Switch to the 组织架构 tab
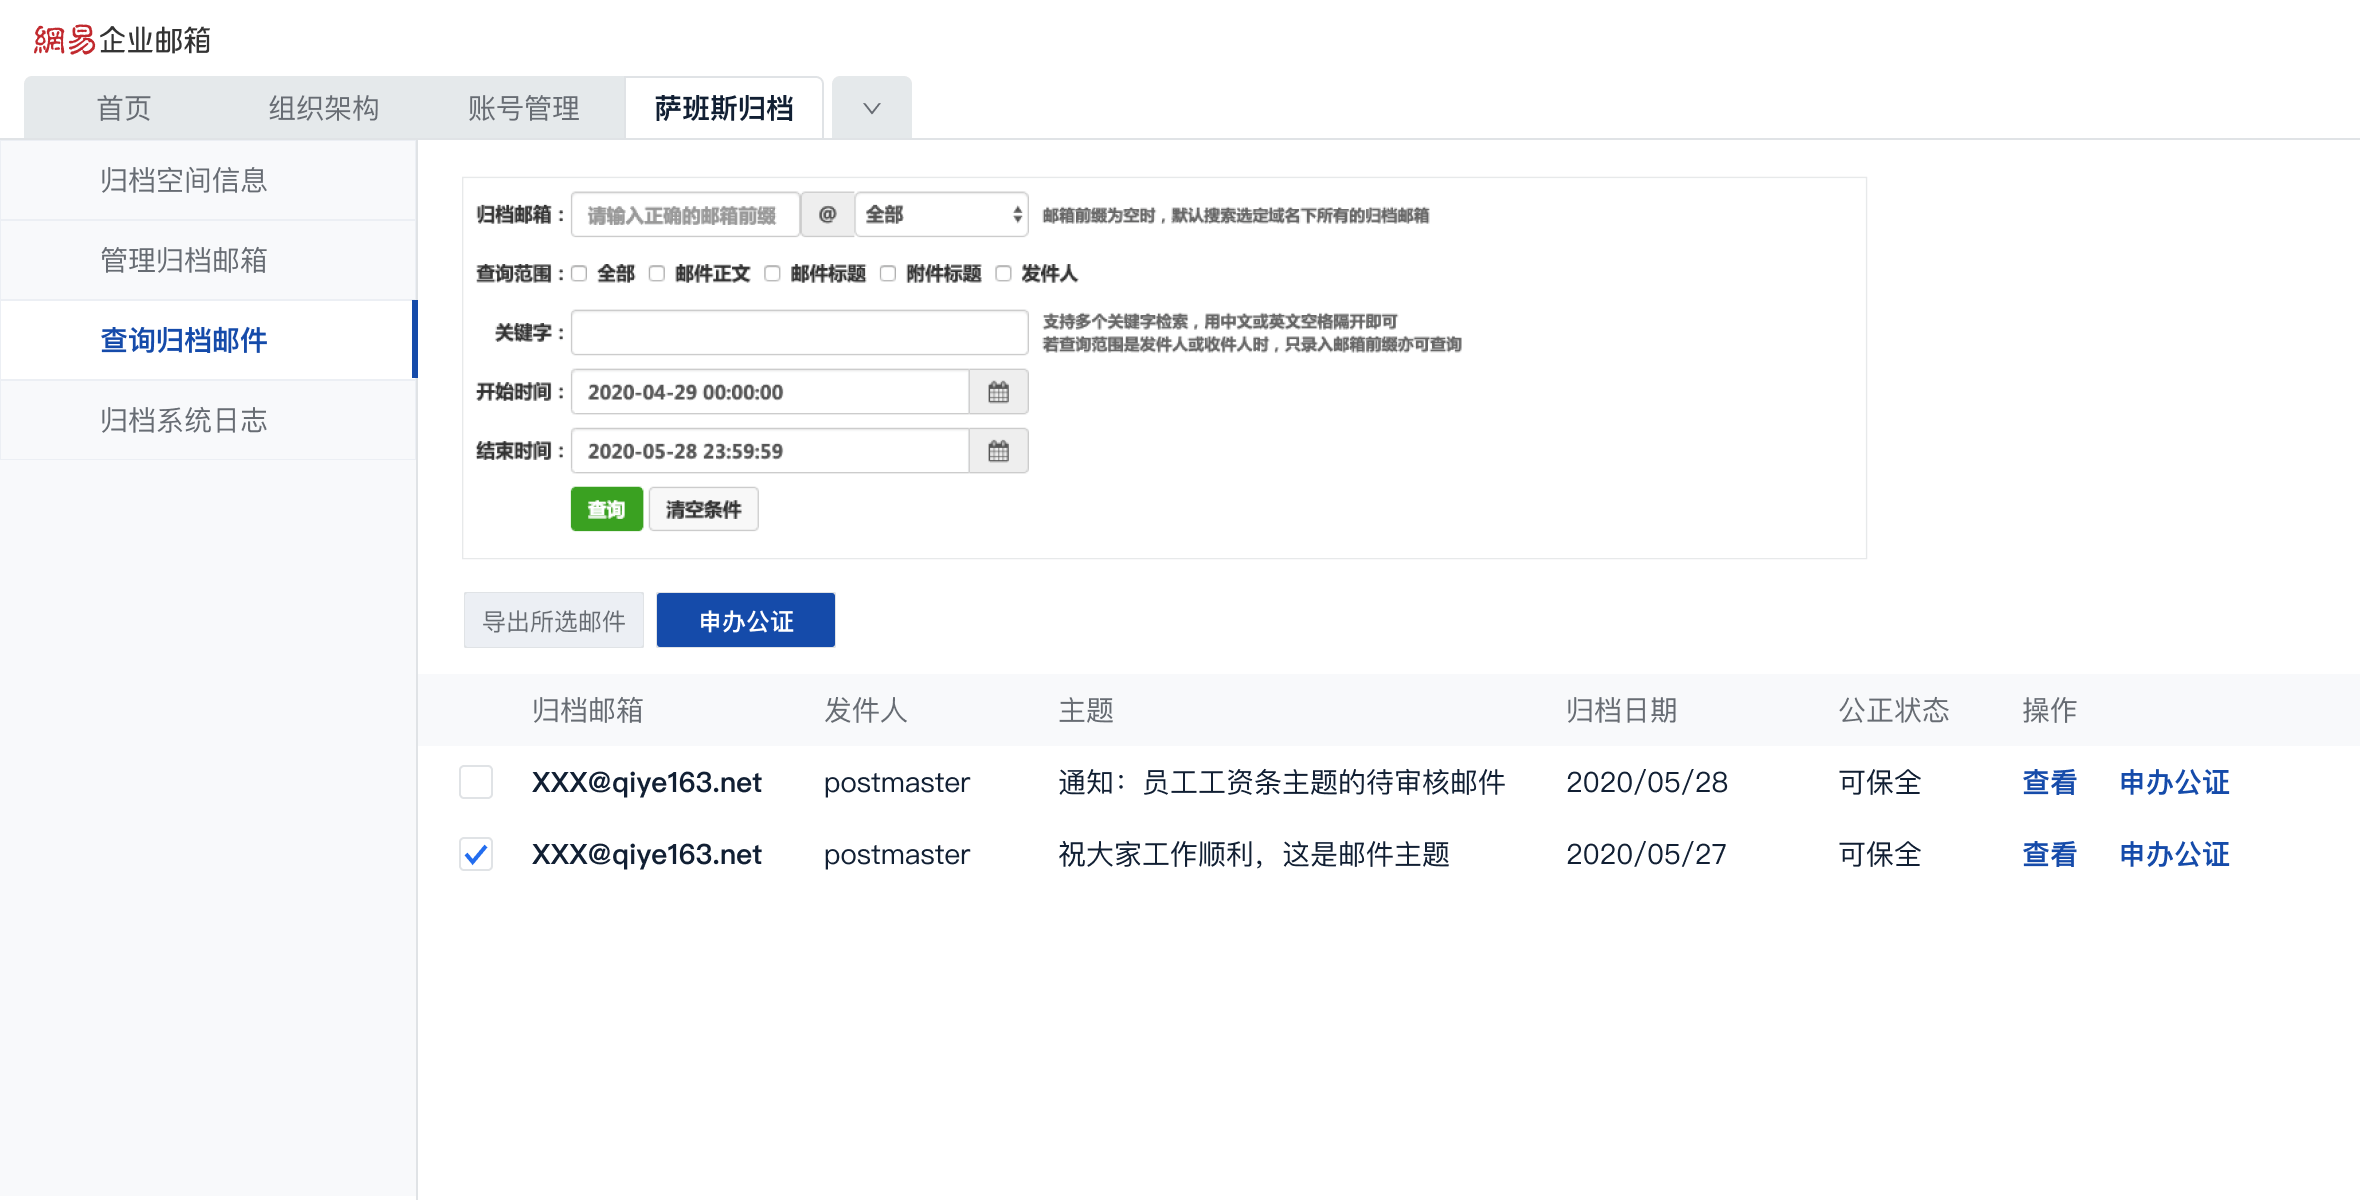The width and height of the screenshot is (2360, 1200). coord(323,108)
